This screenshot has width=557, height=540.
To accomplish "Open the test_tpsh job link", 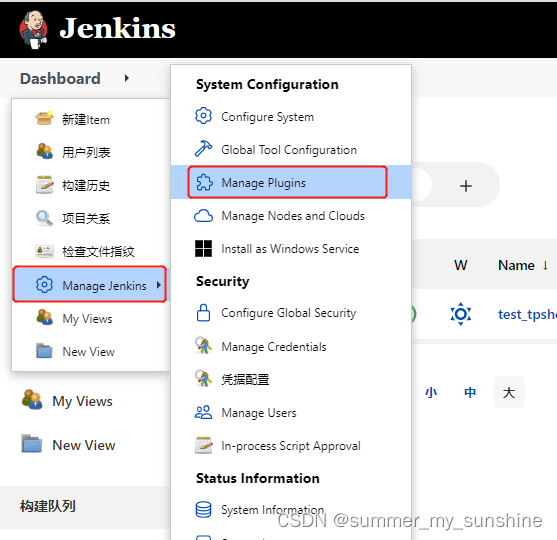I will 527,314.
